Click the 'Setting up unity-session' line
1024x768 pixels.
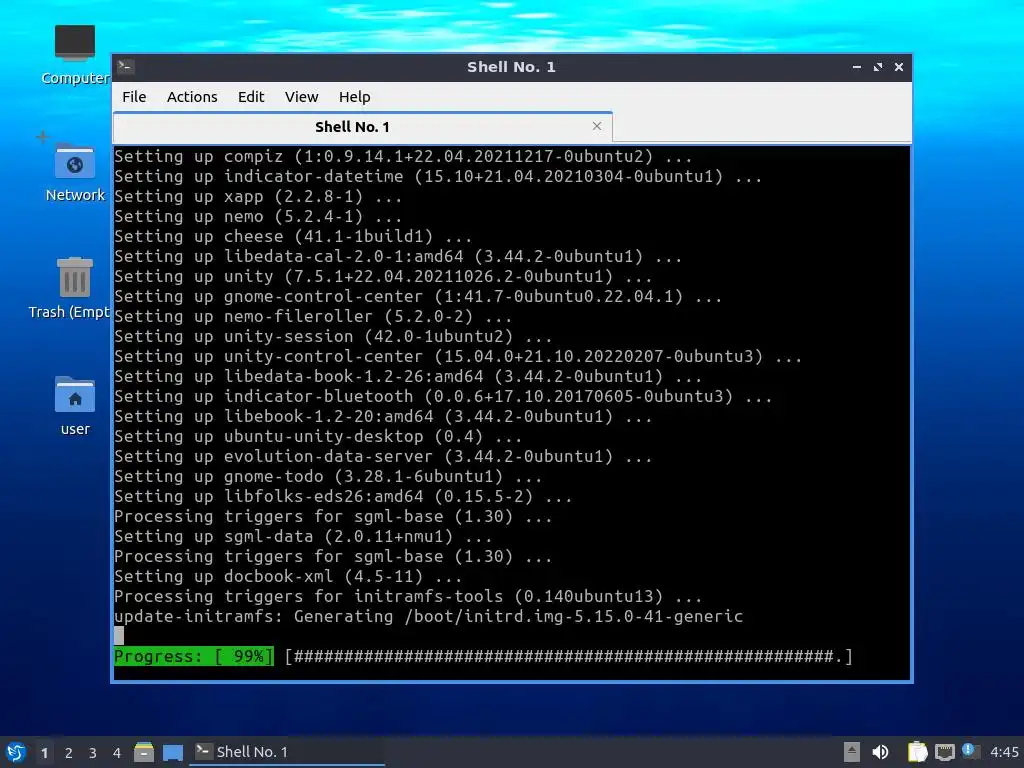point(333,336)
